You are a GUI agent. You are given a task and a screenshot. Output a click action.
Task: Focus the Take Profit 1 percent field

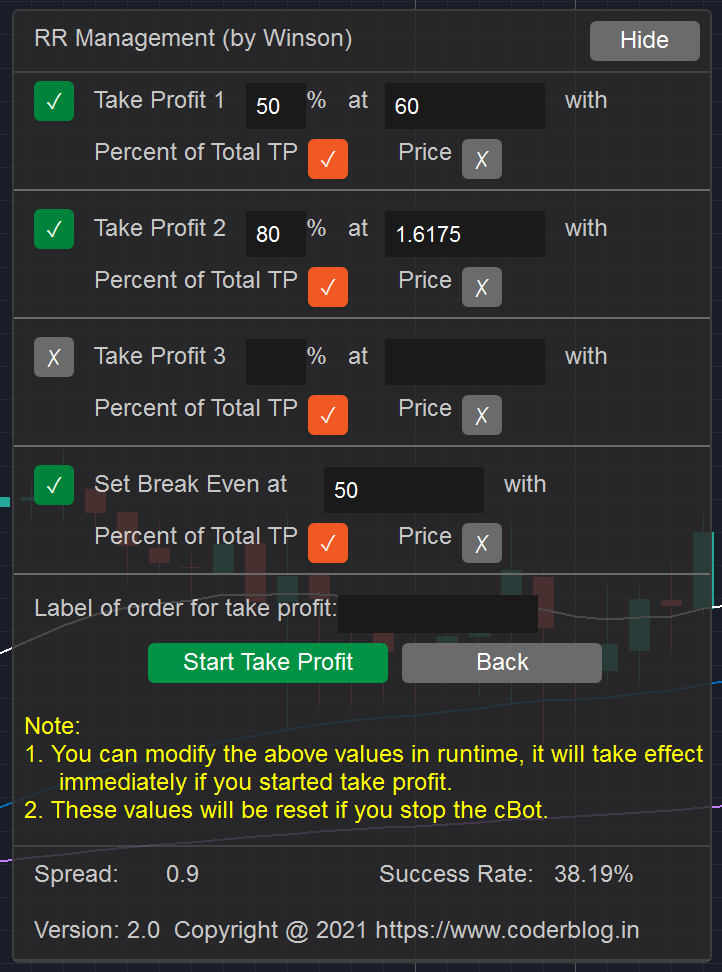click(276, 106)
